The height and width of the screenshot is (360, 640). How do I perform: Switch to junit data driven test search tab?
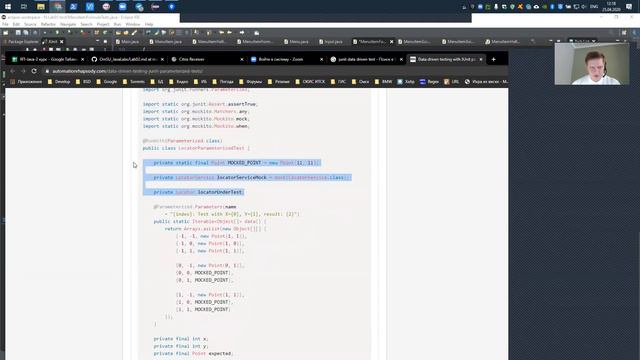pos(367,59)
